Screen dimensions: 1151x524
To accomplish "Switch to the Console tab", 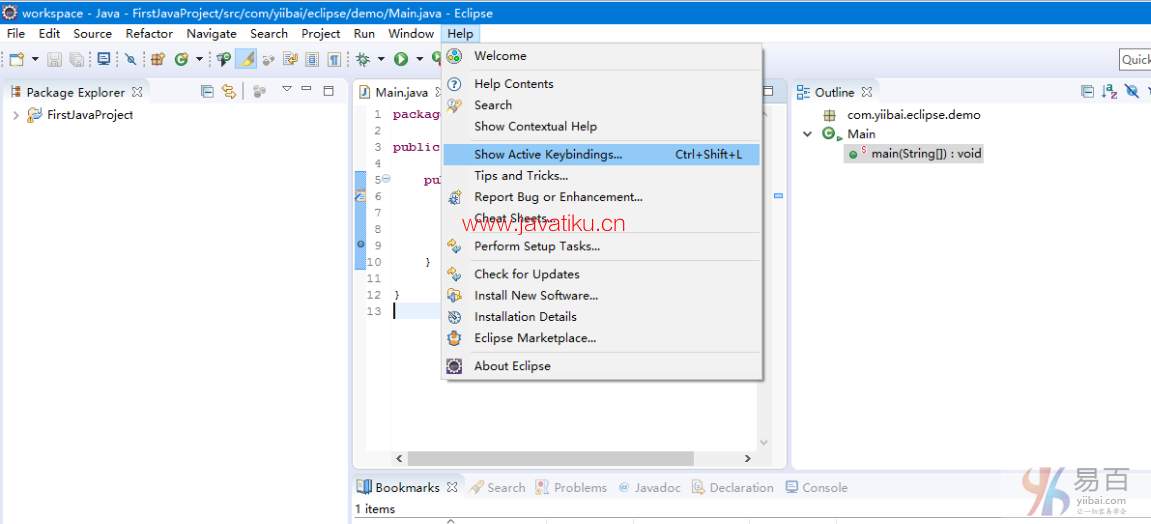I will 824,488.
